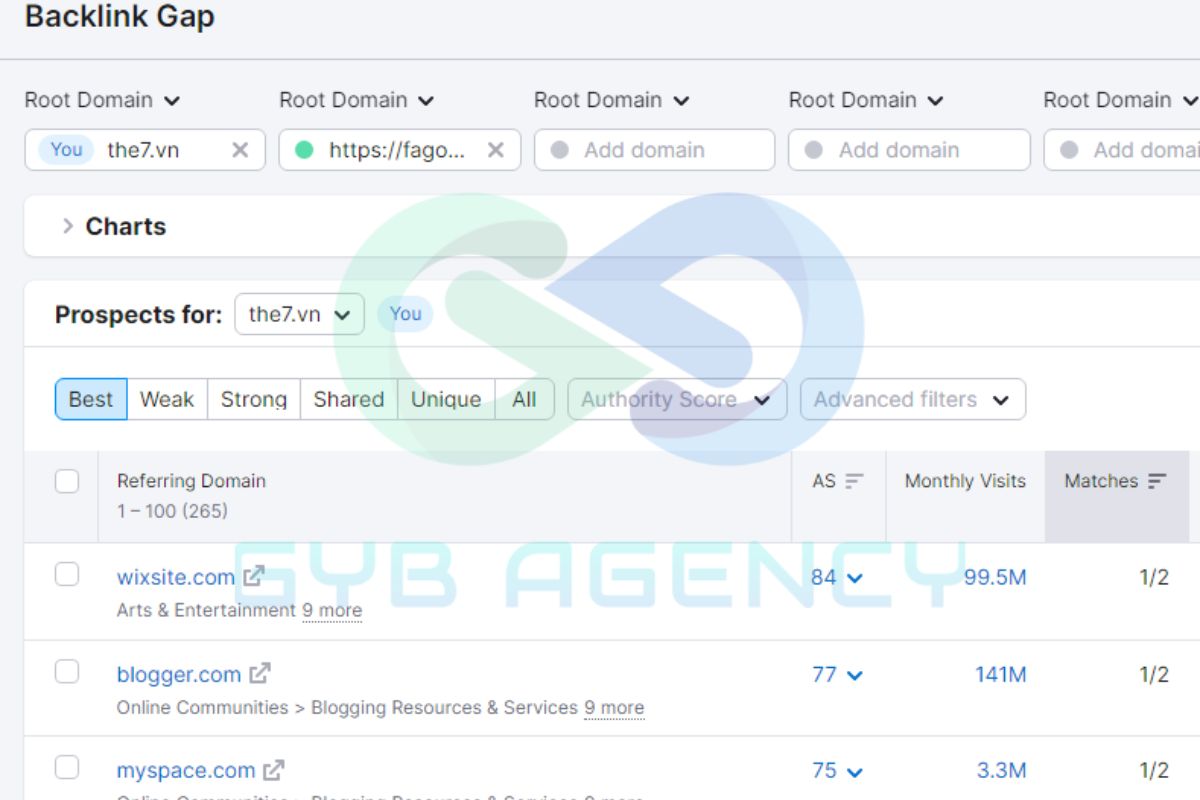Select the Strong prospects tab
1200x800 pixels.
coord(254,399)
